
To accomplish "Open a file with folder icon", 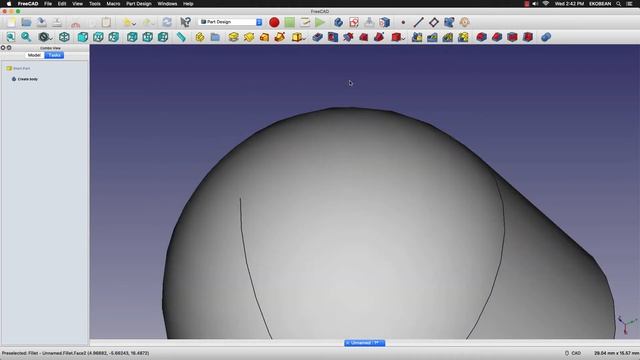I will tap(27, 22).
